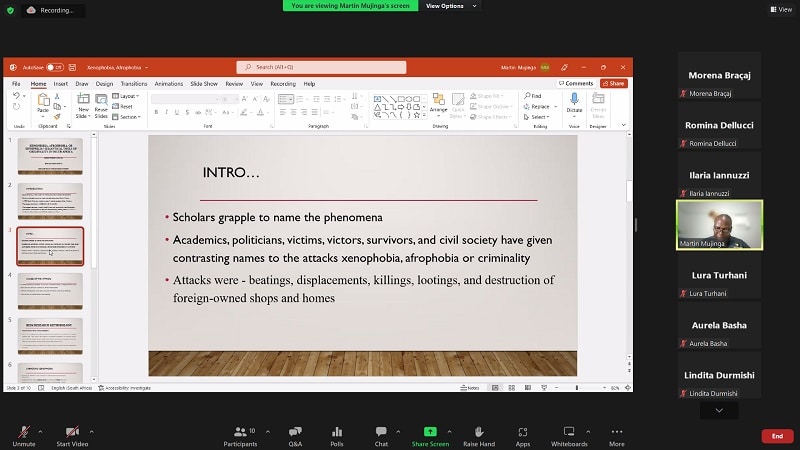
Task: Open the Q&A panel
Action: (x=295, y=434)
